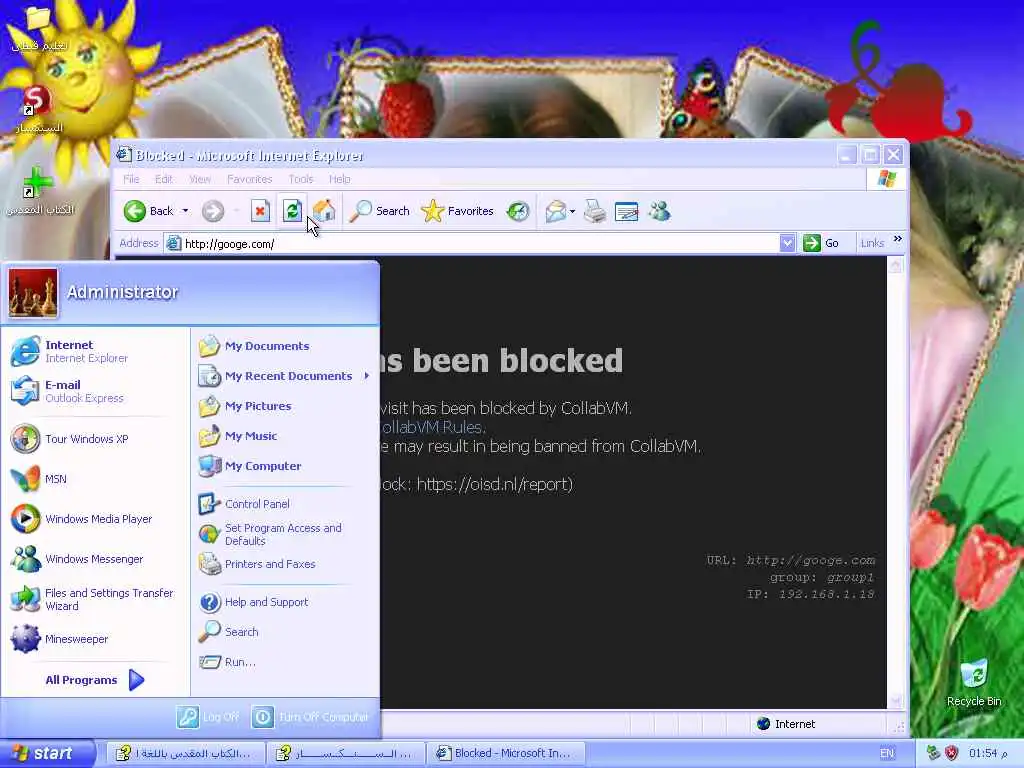Screen dimensions: 1024x768
Task: Open the File menu
Action: [x=131, y=179]
